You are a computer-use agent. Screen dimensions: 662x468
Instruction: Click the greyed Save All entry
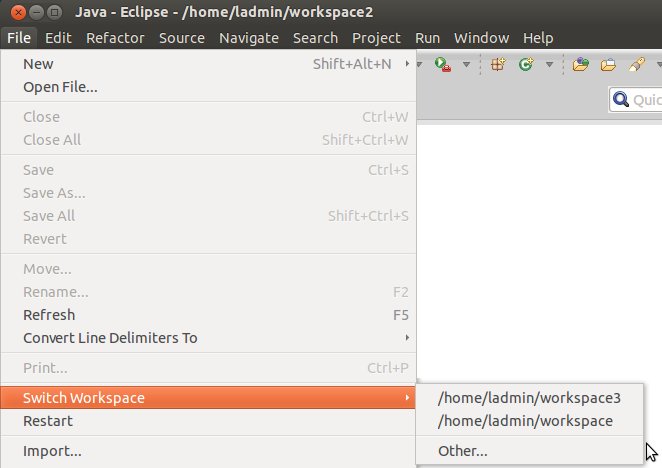coord(208,216)
